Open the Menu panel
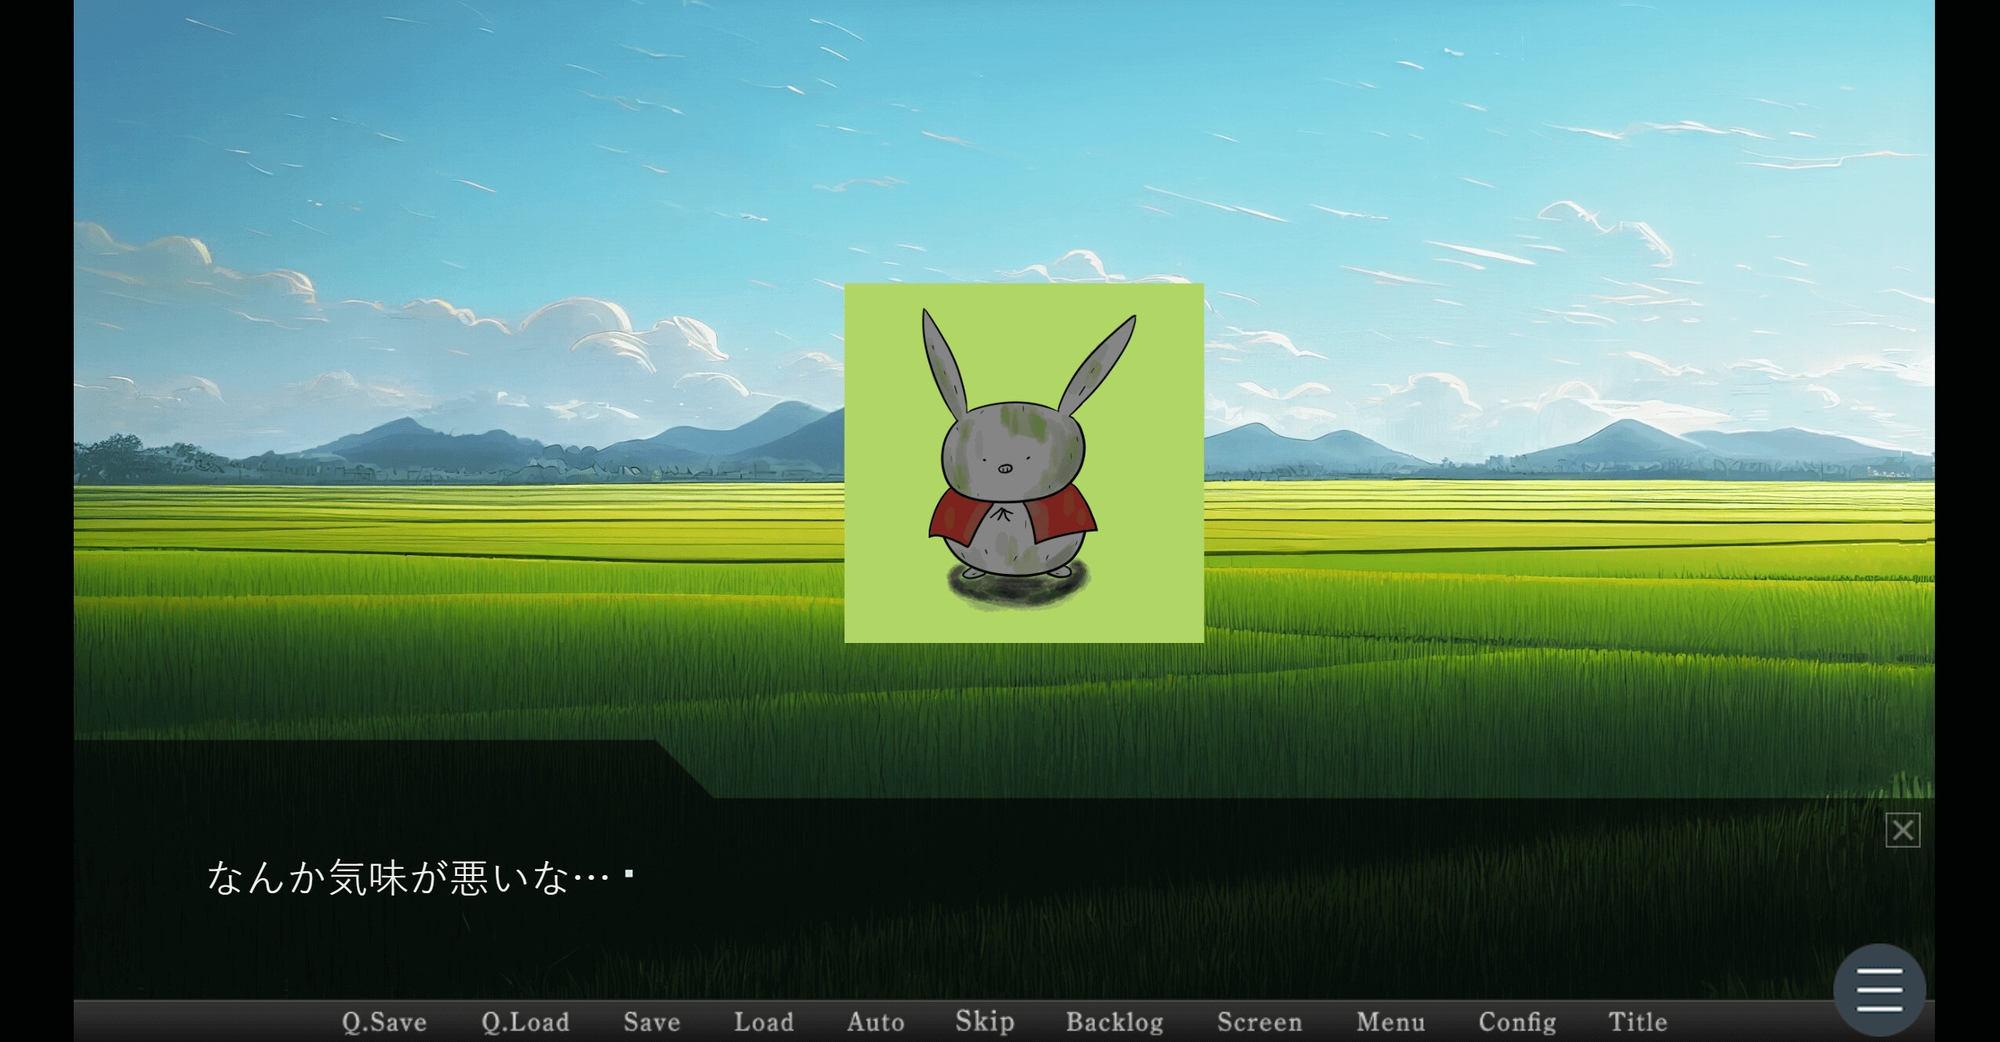This screenshot has width=2000, height=1042. click(x=1390, y=1021)
